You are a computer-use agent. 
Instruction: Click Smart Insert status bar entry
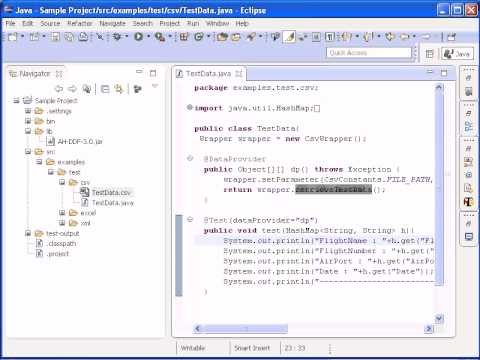pos(252,348)
